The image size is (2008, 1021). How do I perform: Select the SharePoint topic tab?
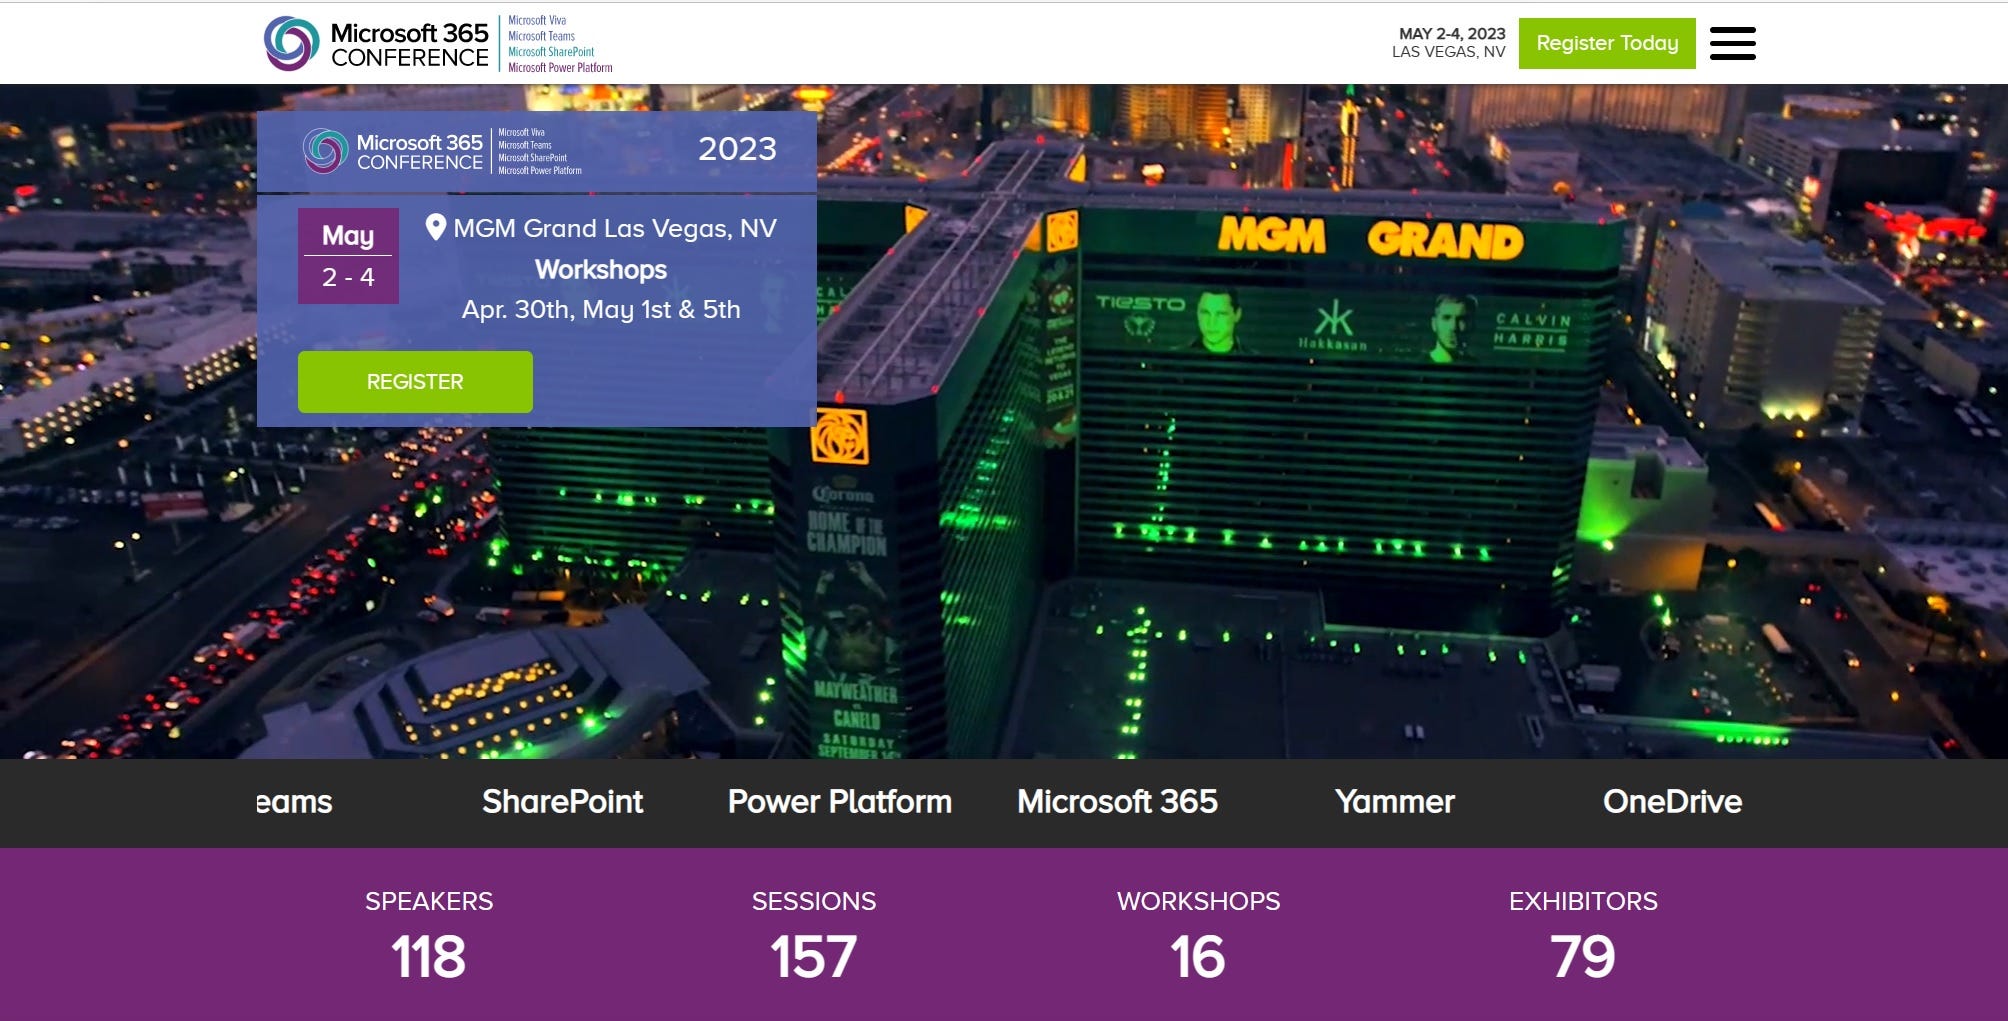[562, 801]
